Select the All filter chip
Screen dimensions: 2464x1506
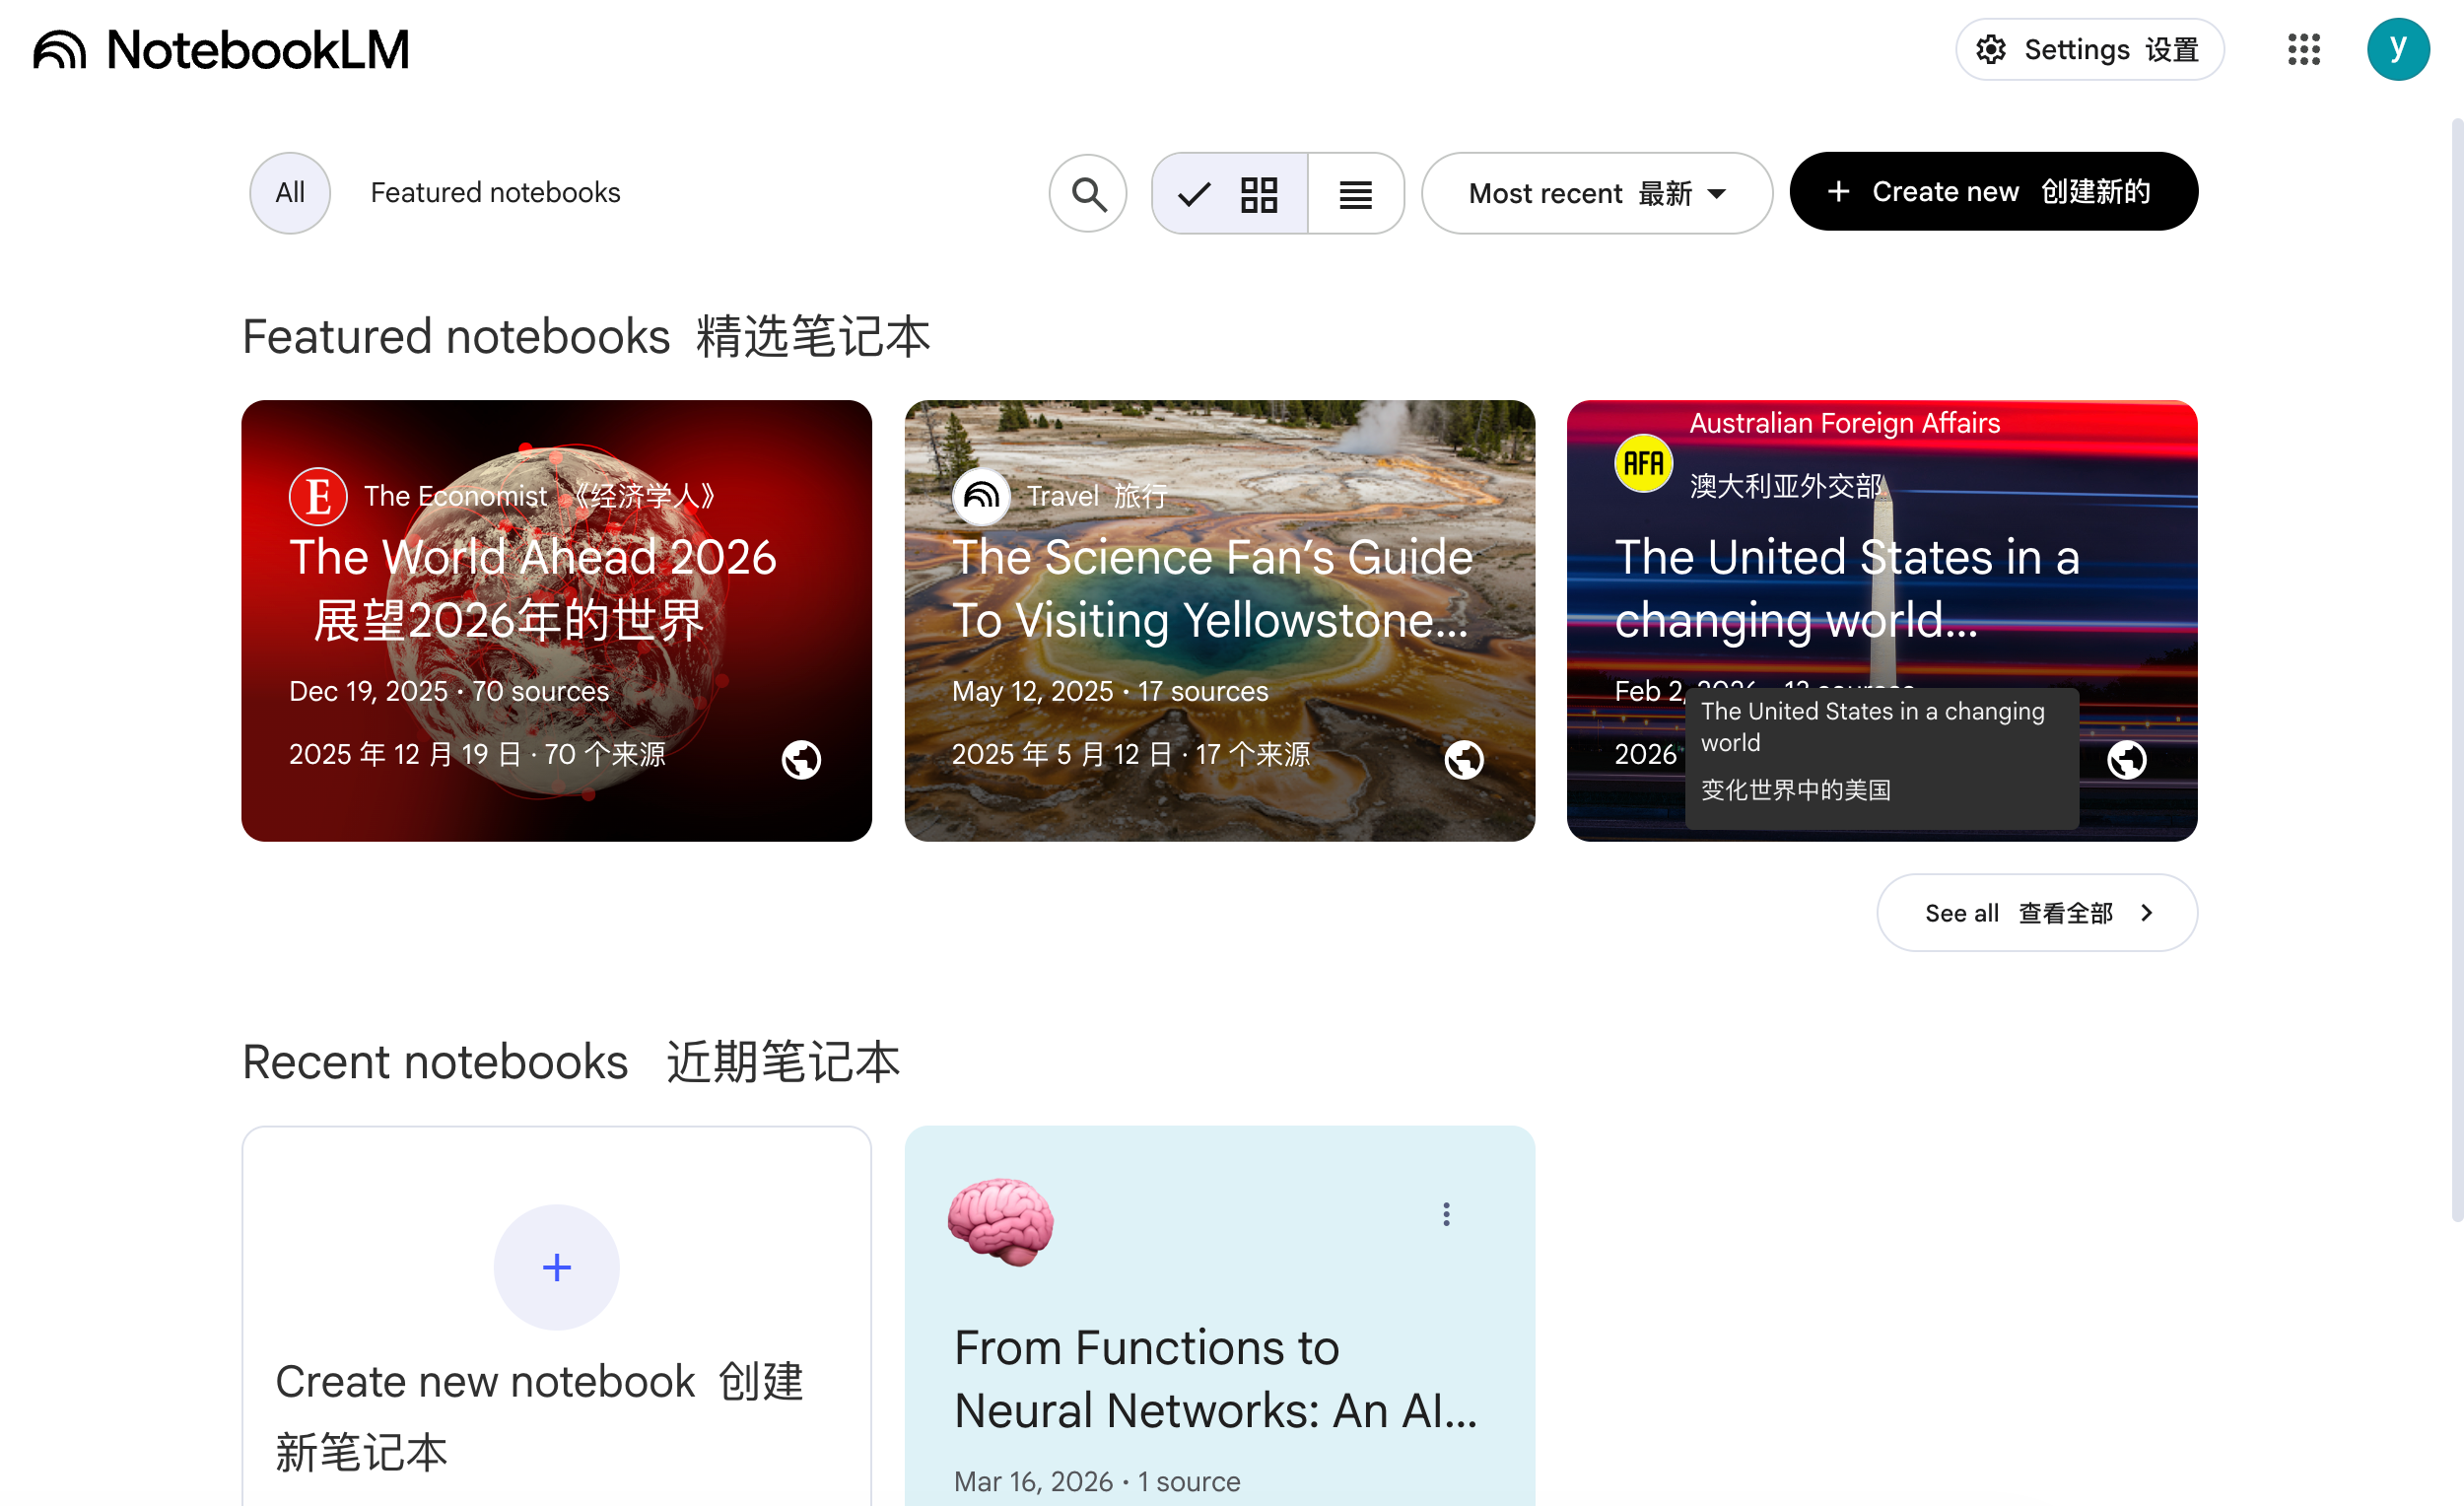[x=290, y=193]
